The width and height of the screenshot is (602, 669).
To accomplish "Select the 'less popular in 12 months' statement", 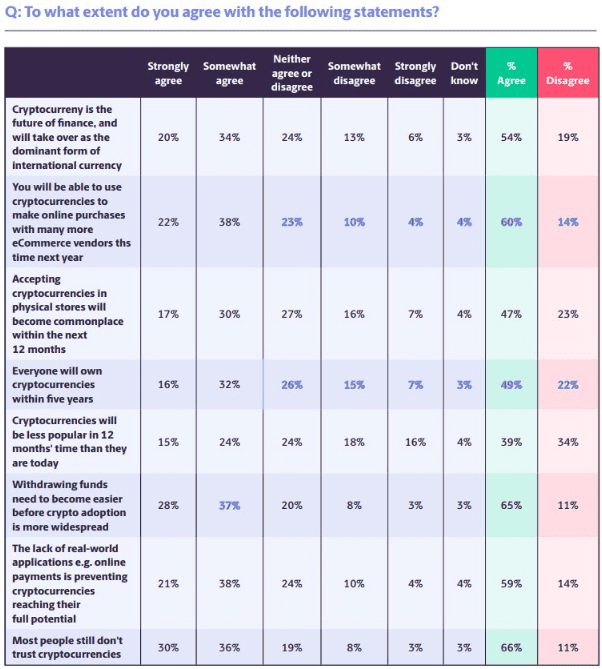I will tap(69, 442).
